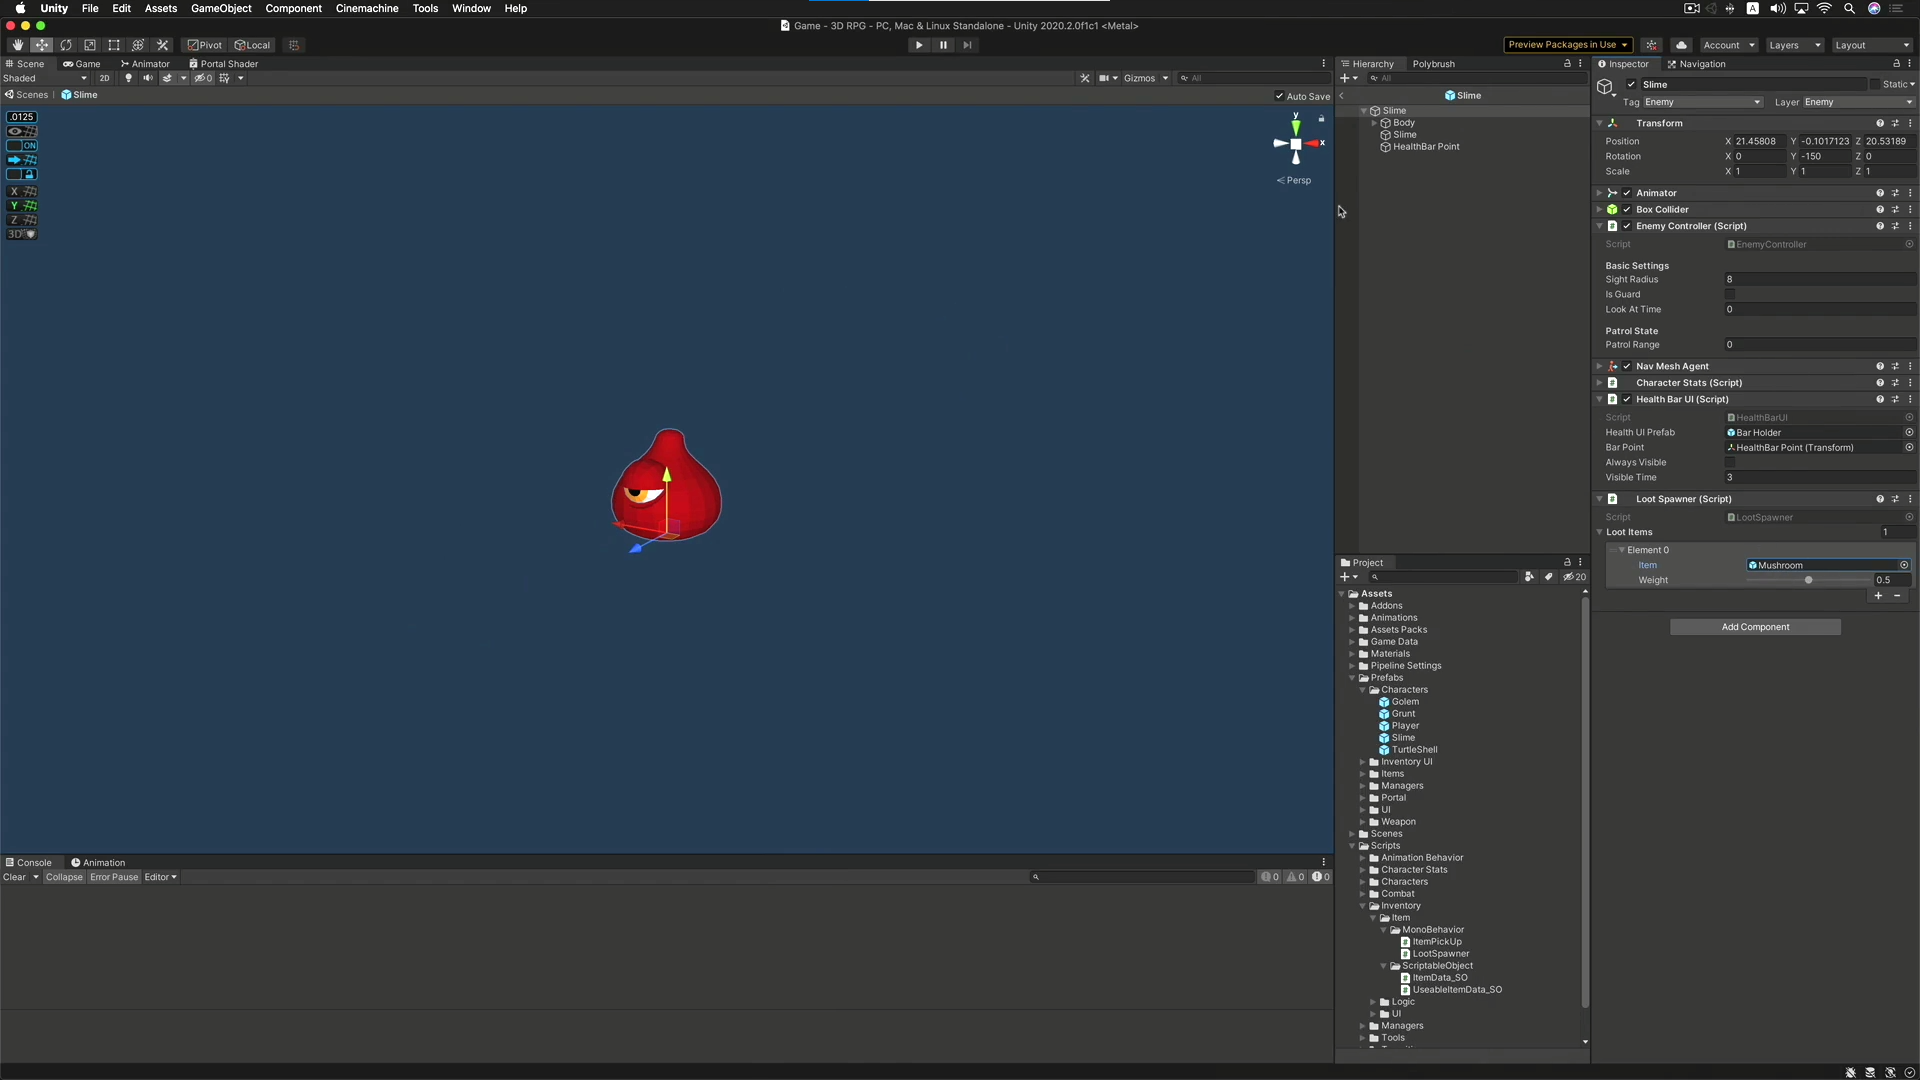Screen dimensions: 1920x1080
Task: Click inside the Project search field
Action: coord(1443,577)
